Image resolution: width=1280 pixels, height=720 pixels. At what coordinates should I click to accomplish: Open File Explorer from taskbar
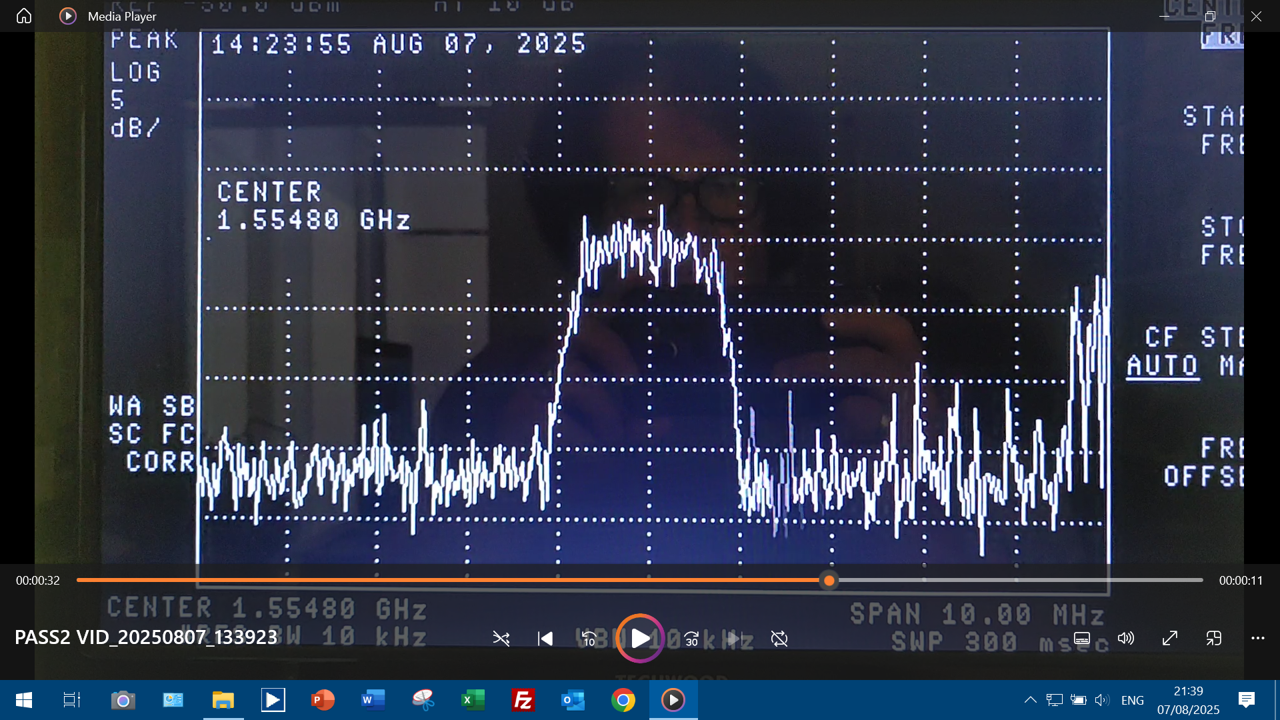[x=223, y=700]
